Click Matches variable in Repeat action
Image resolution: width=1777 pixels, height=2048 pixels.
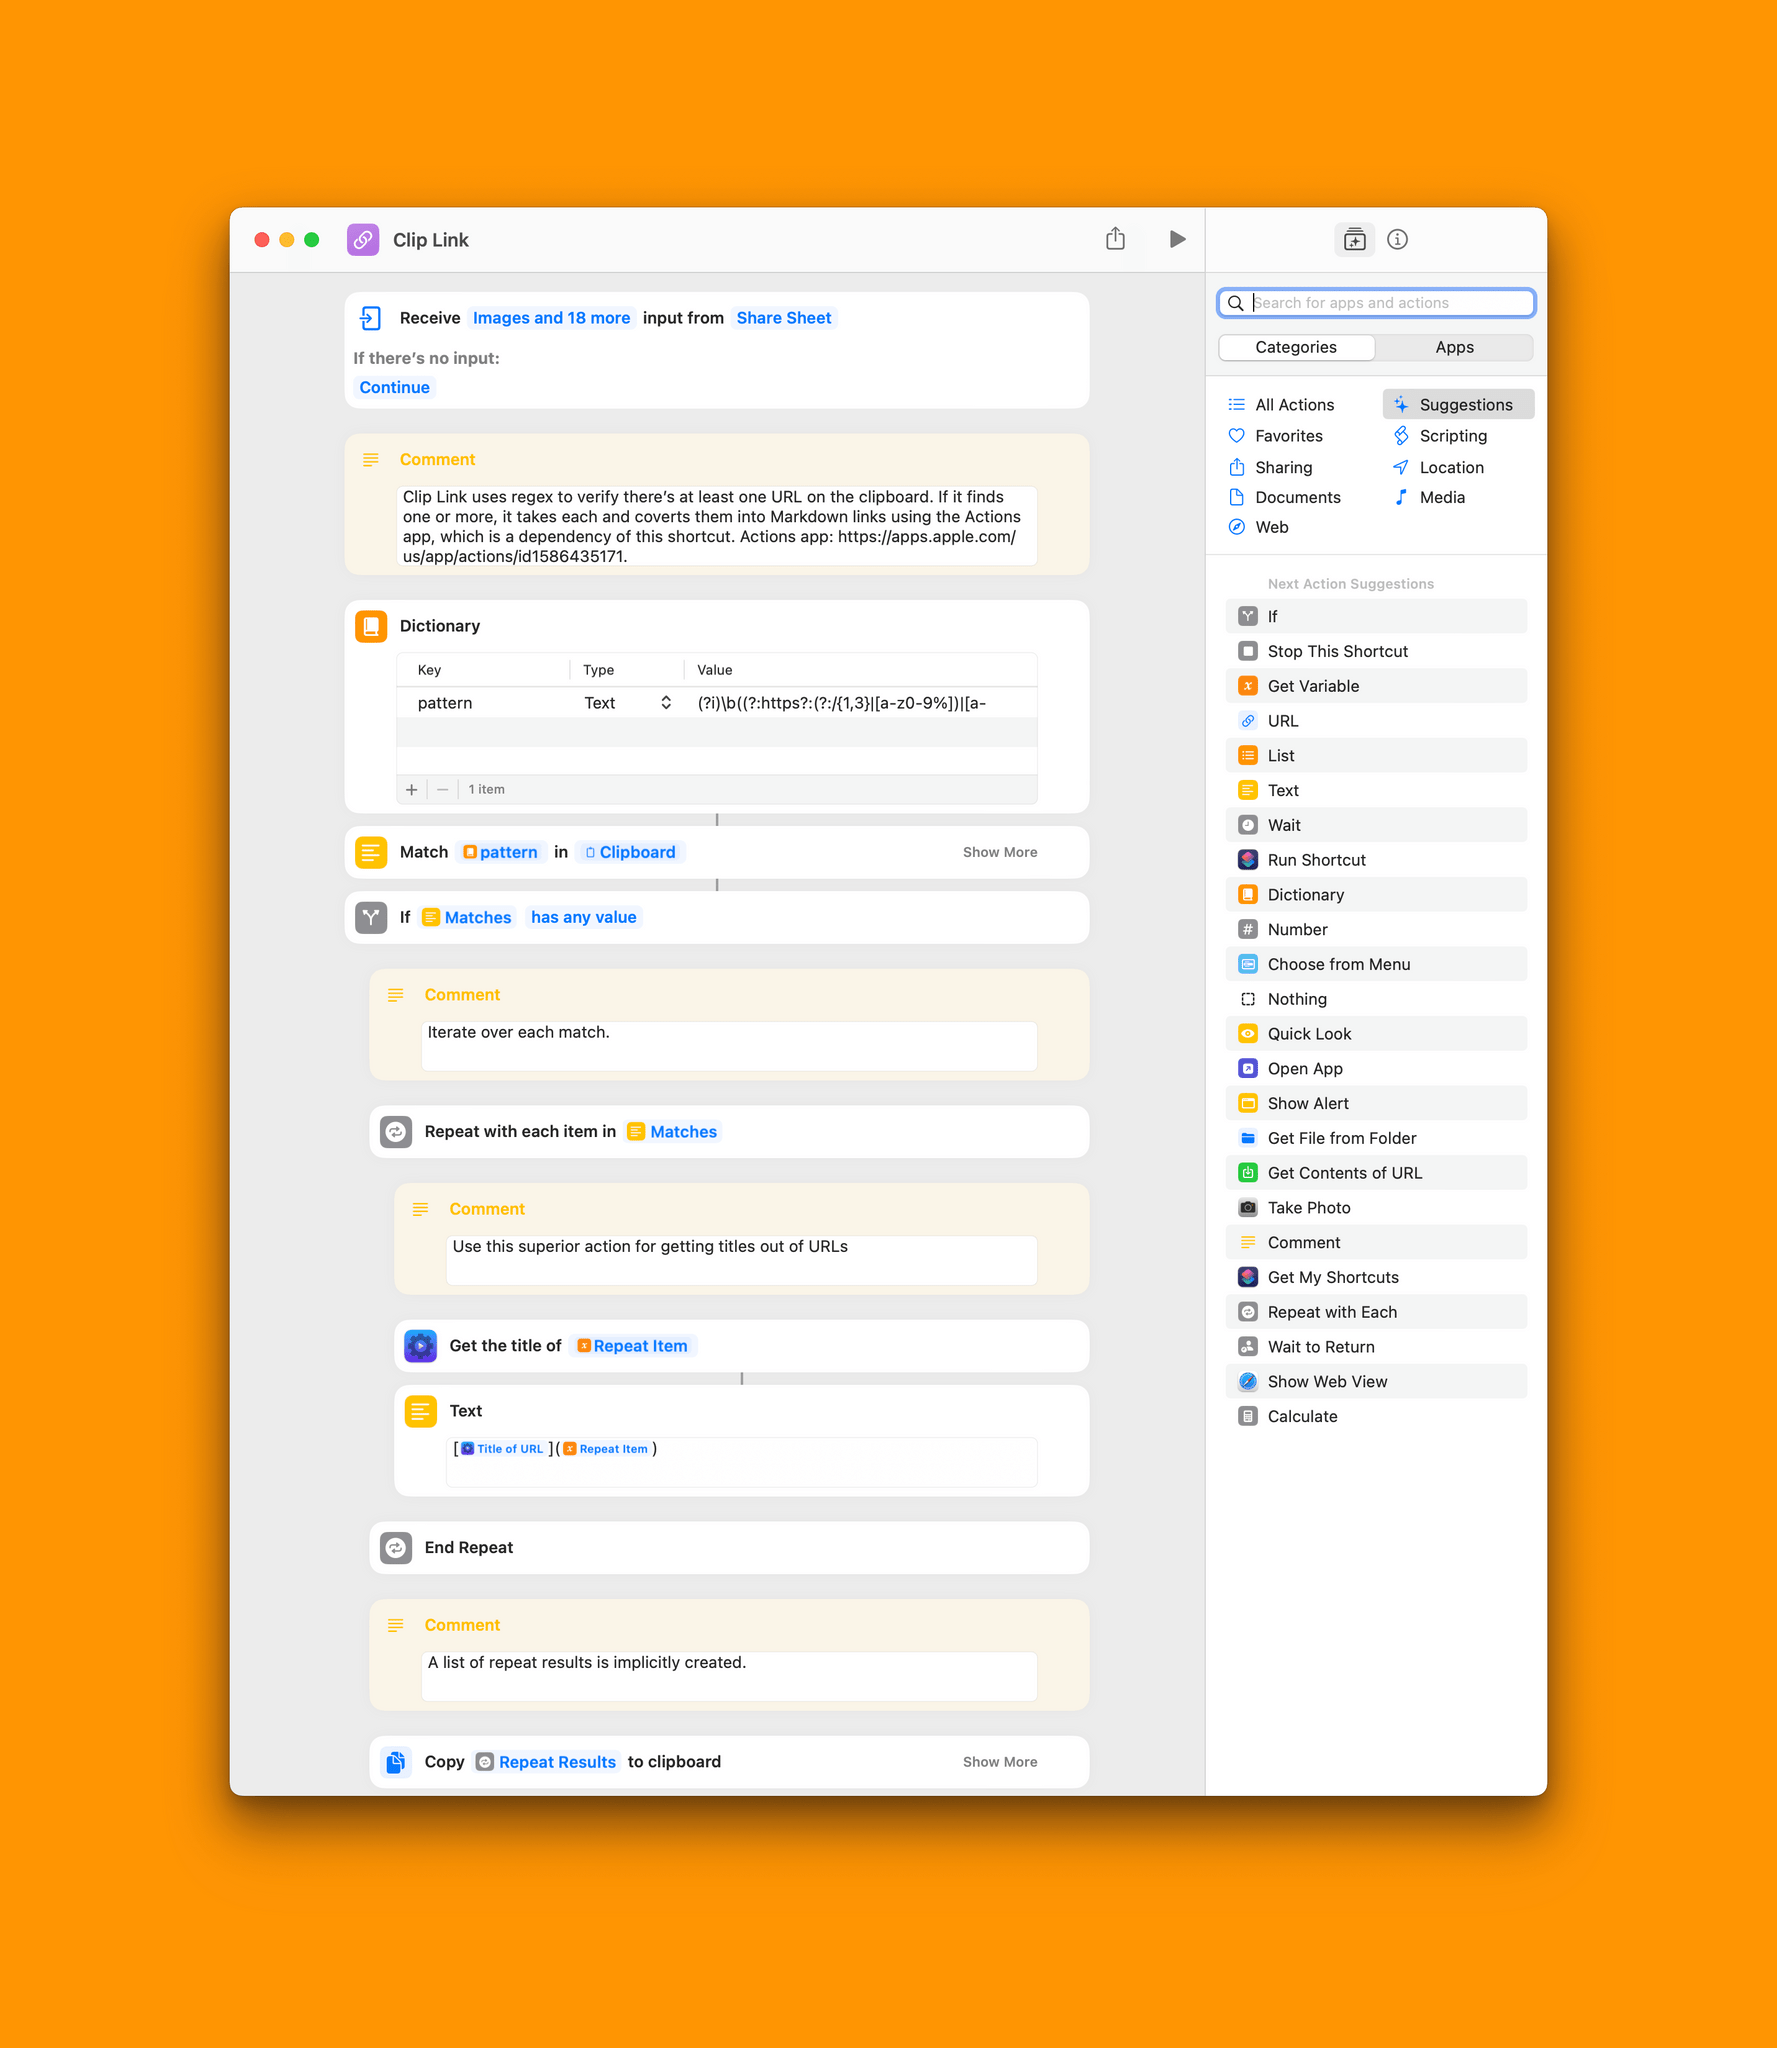672,1131
